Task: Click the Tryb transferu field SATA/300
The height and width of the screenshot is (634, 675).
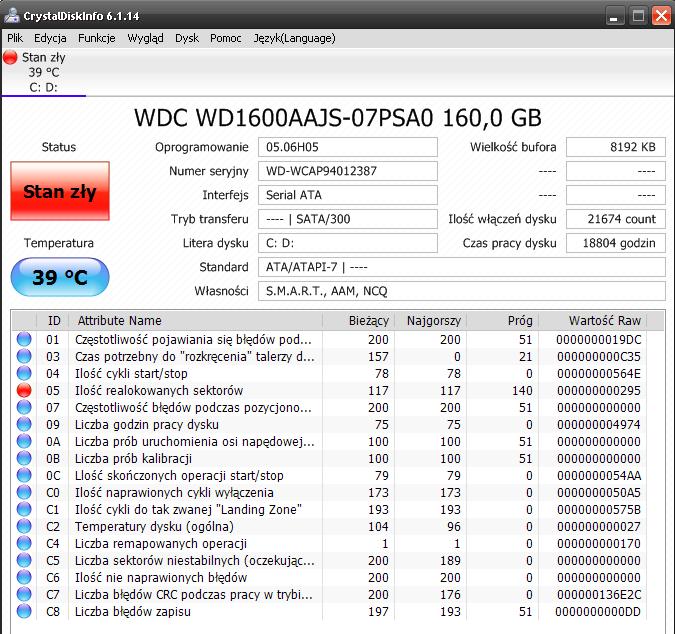Action: point(348,219)
